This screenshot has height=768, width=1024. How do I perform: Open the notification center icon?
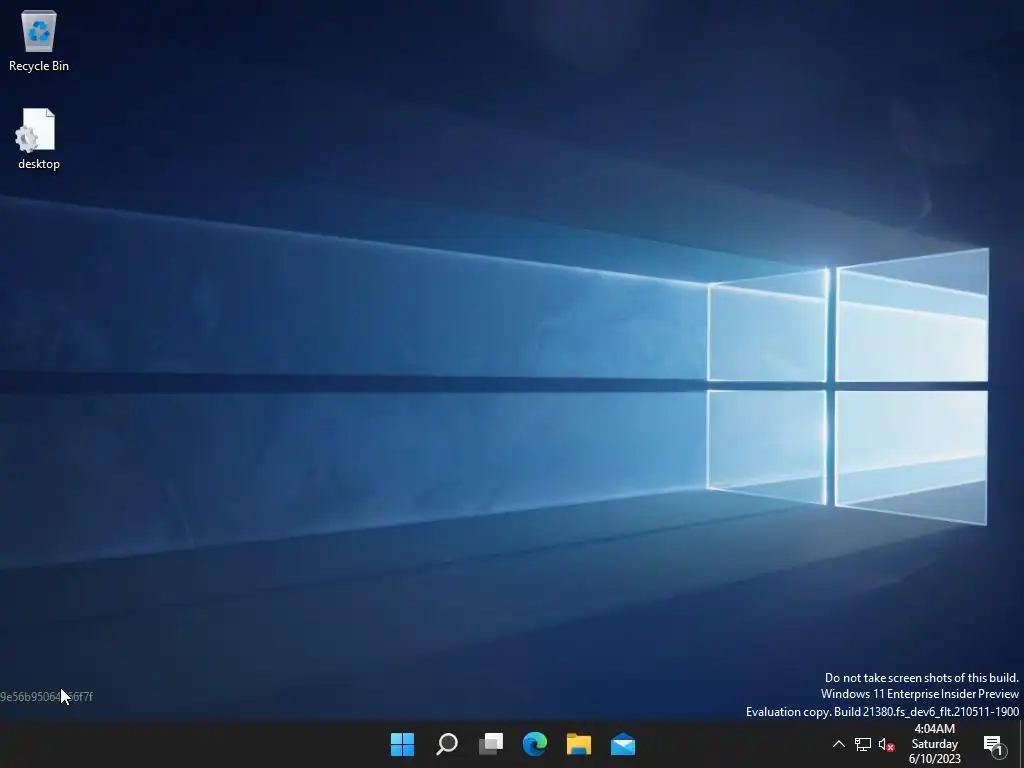click(x=993, y=744)
